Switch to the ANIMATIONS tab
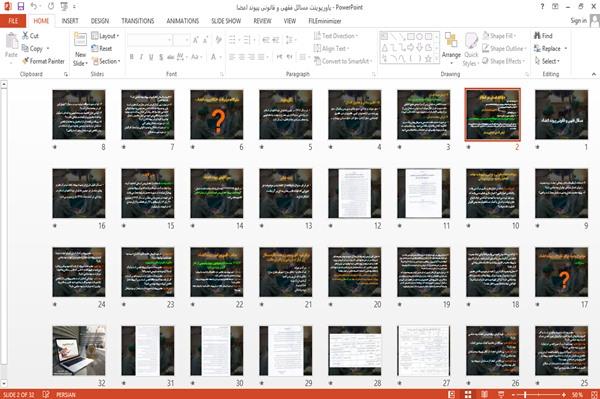 (x=183, y=21)
